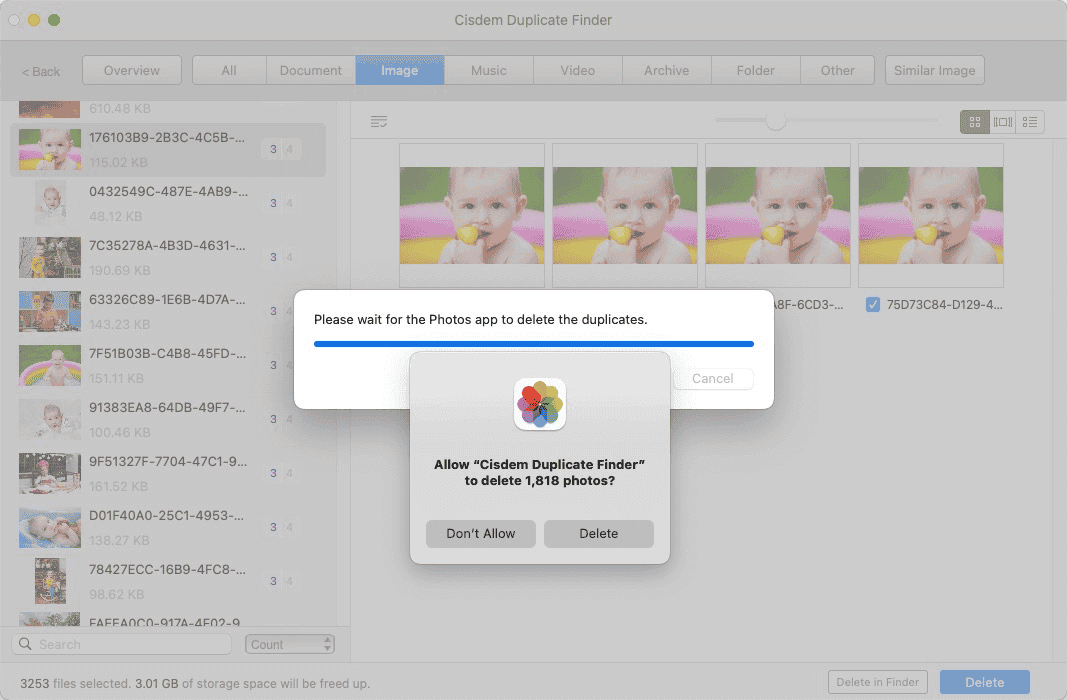This screenshot has height=700, width=1067.
Task: Toggle selection badge 3 on 176103B9 group
Action: pos(273,148)
